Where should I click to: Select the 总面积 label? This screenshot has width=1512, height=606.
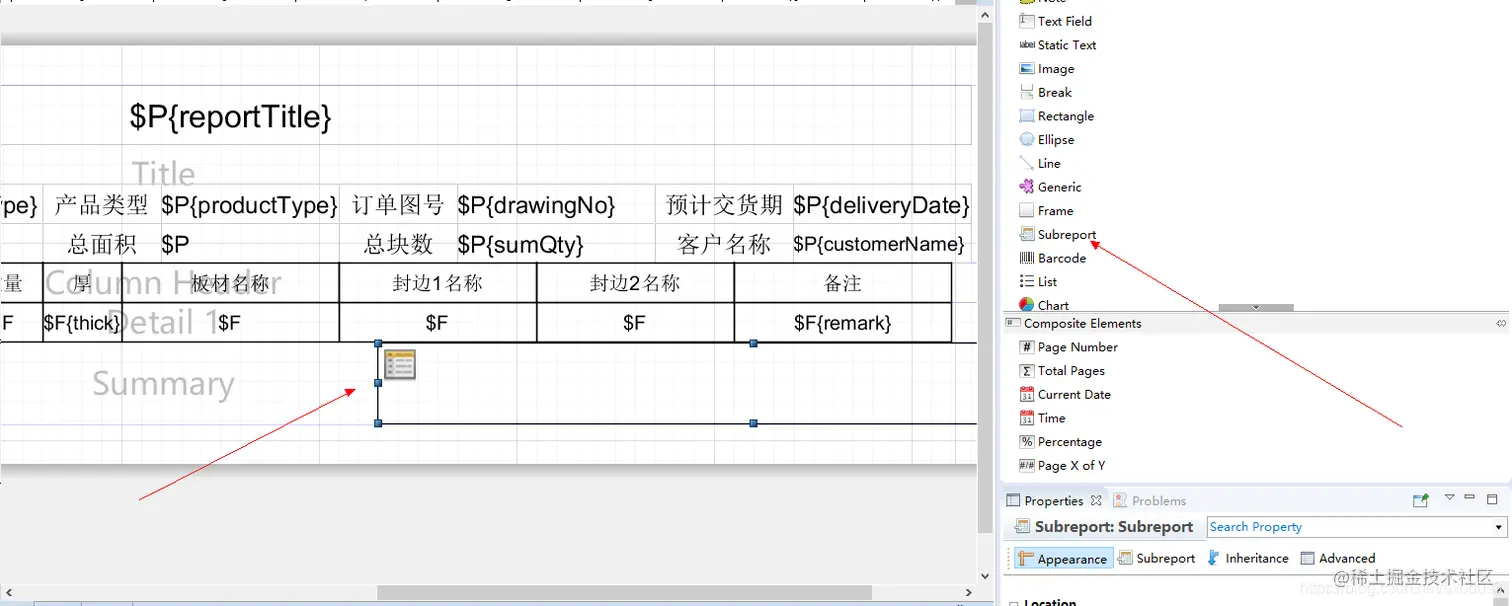(x=101, y=244)
